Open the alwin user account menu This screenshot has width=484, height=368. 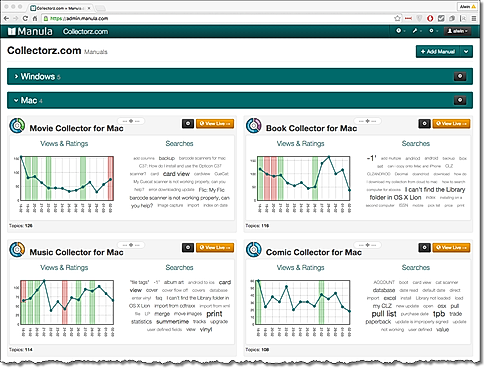click(458, 31)
